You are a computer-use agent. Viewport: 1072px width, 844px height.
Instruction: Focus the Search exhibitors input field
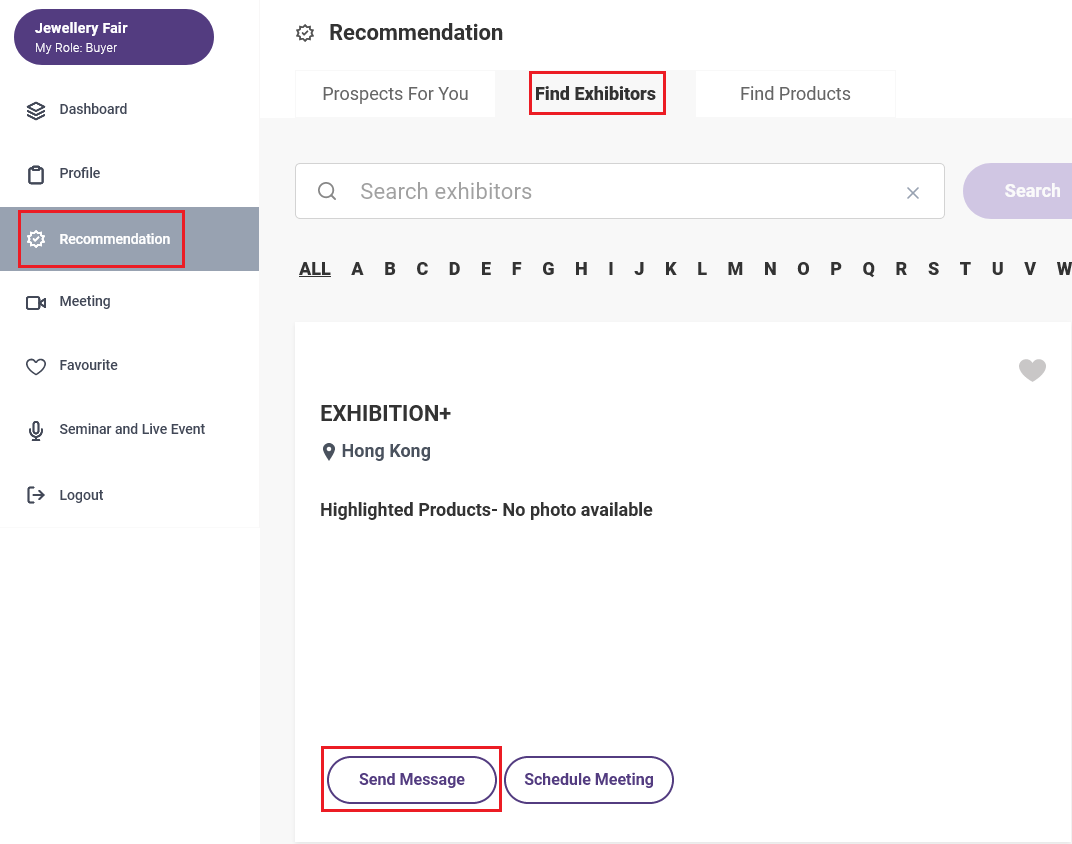pos(619,191)
